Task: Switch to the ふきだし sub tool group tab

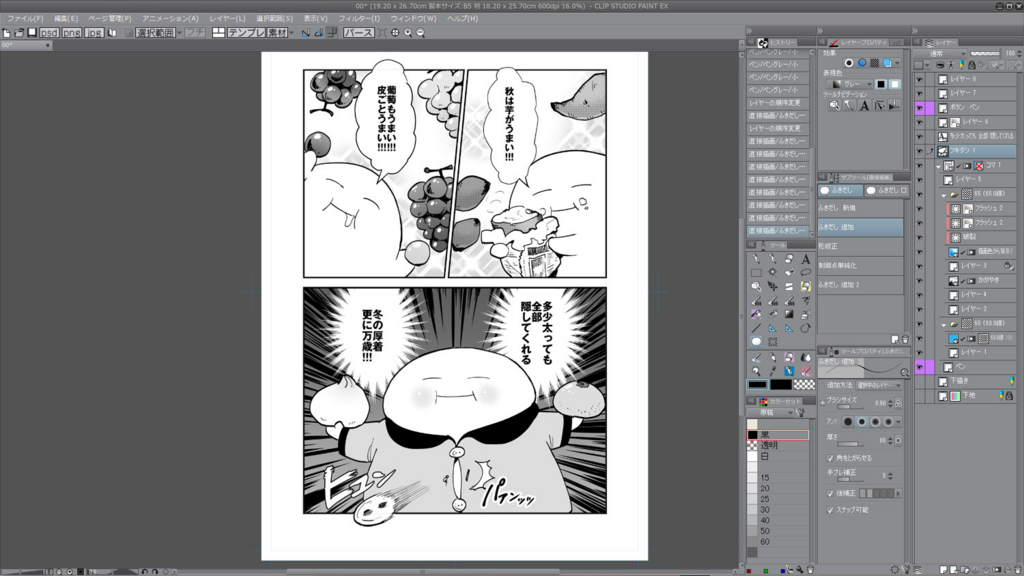Action: click(840, 190)
